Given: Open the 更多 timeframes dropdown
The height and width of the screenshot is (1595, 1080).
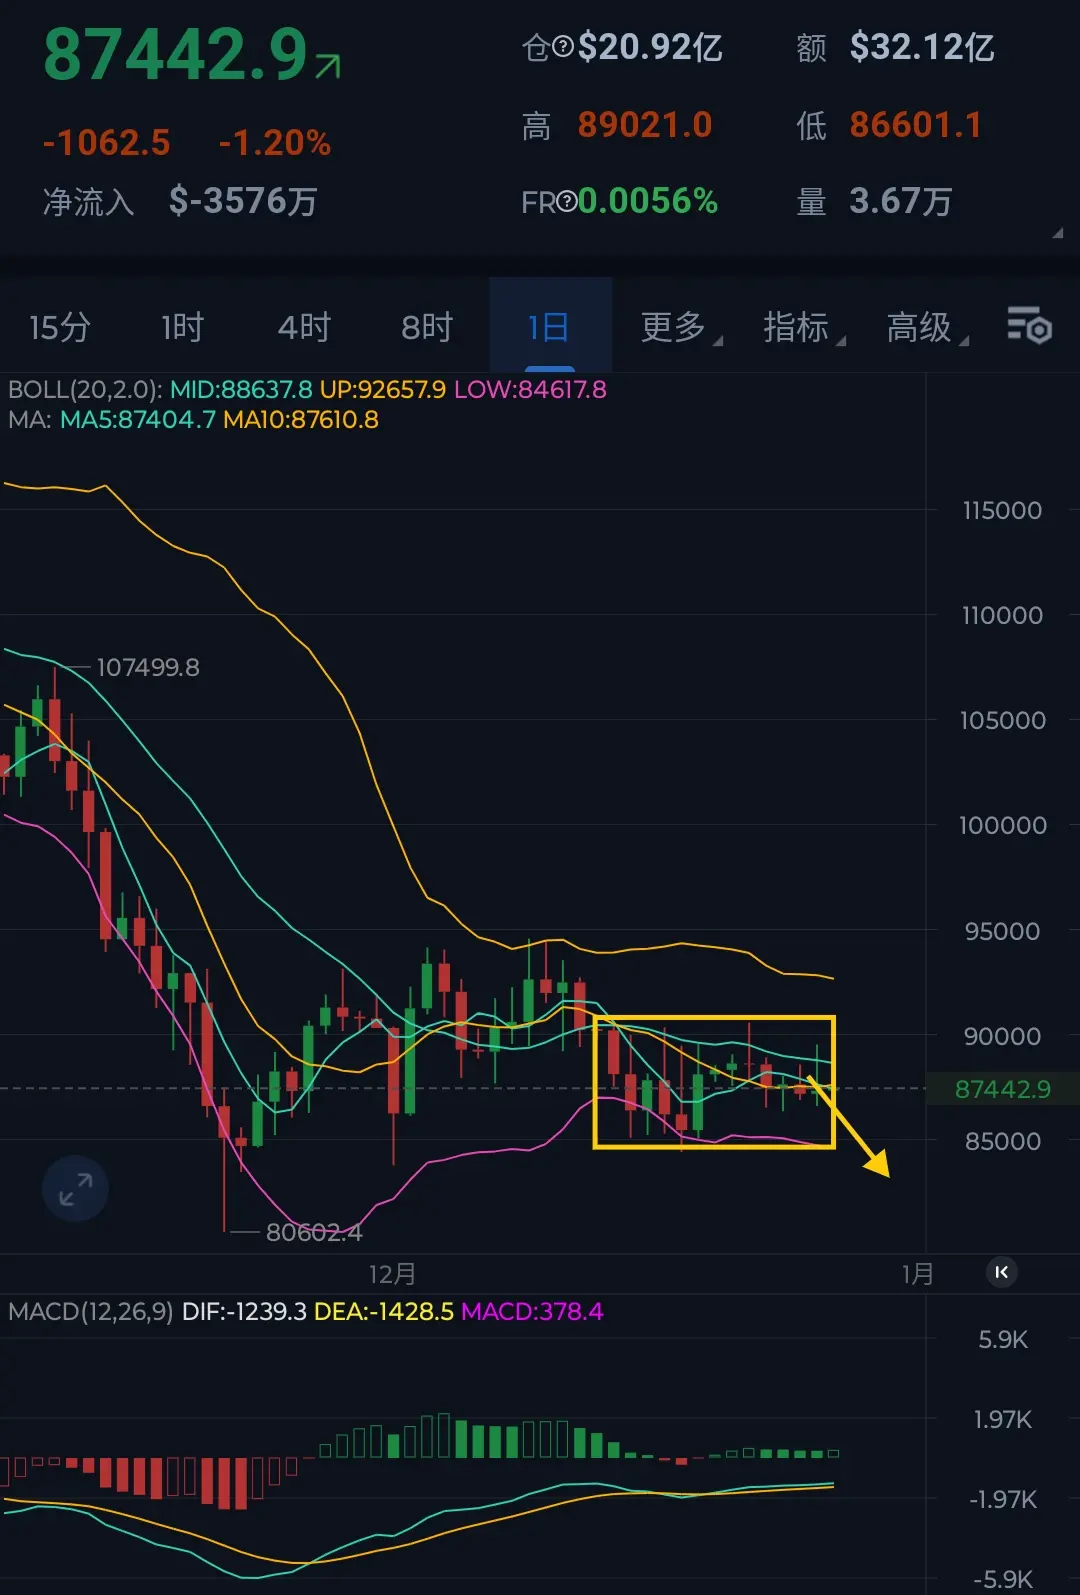Looking at the screenshot, I should pyautogui.click(x=681, y=327).
